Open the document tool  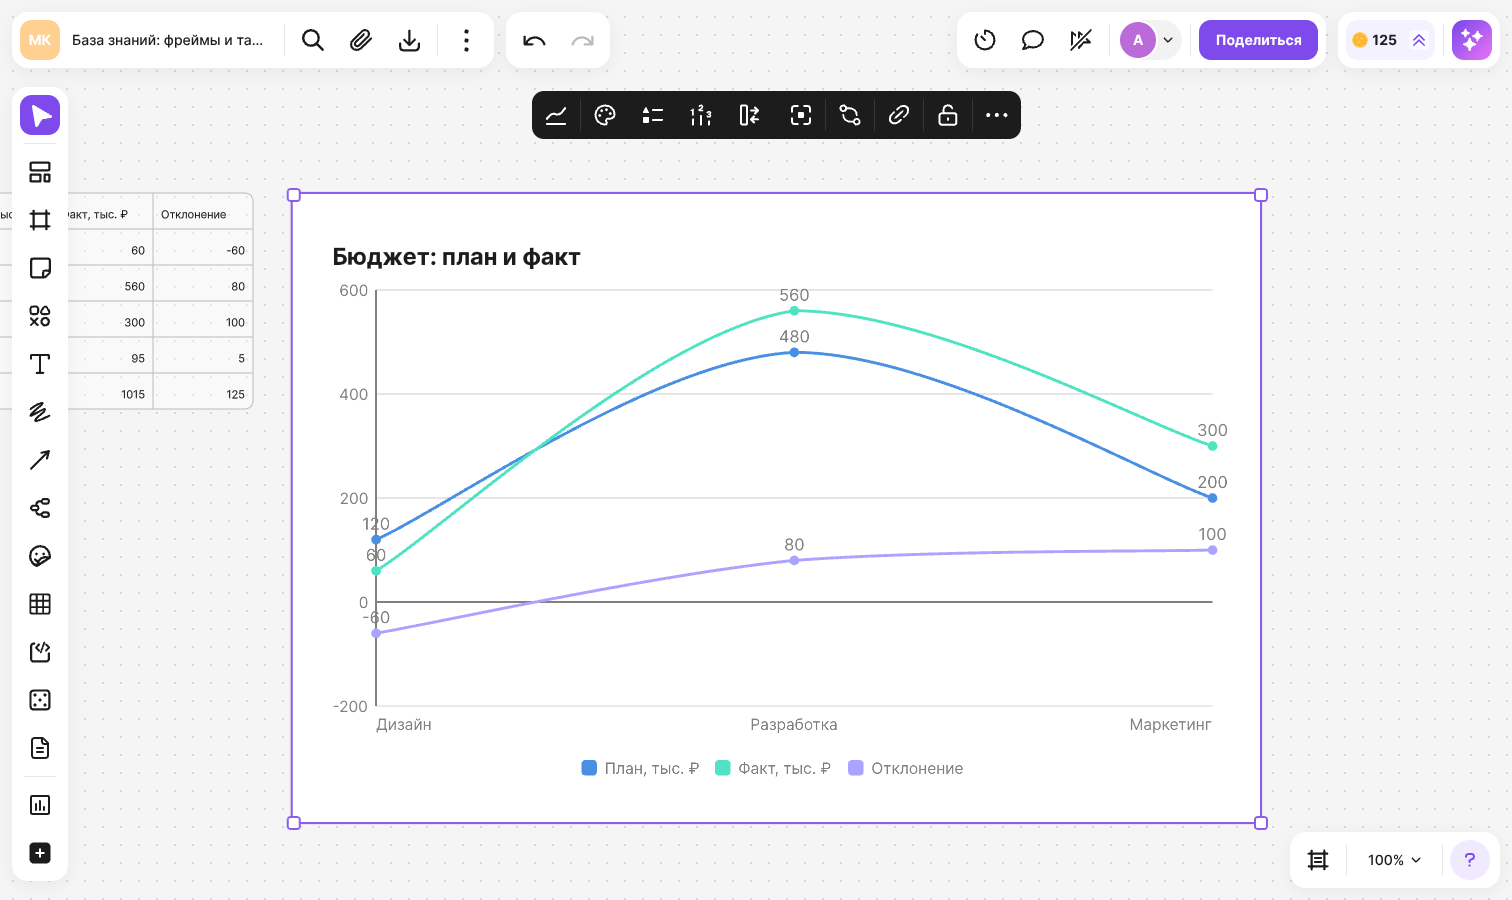(40, 748)
